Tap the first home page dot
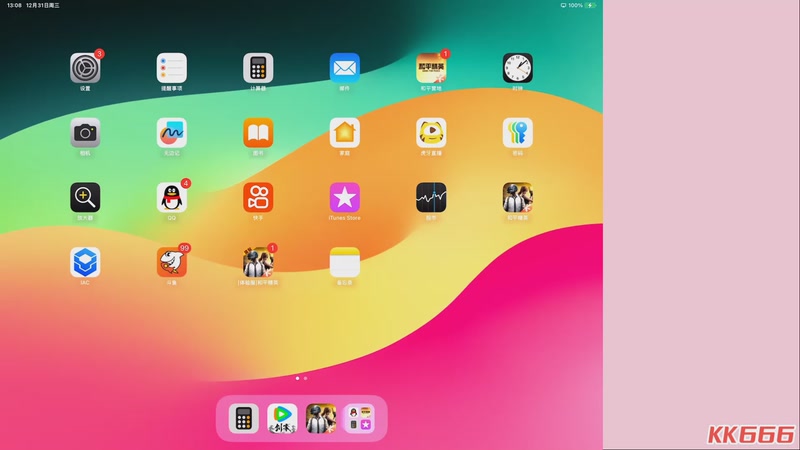Screen dimensions: 800x450 click(297, 379)
